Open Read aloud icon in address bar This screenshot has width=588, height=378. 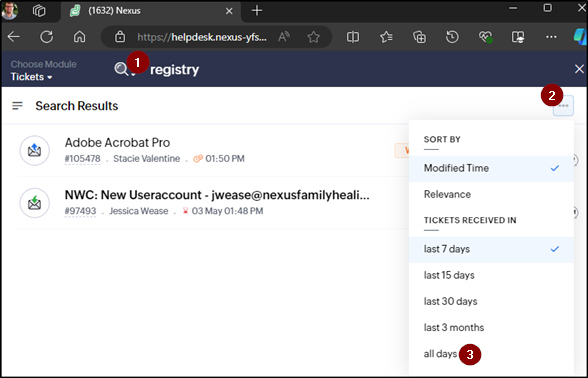[x=284, y=37]
